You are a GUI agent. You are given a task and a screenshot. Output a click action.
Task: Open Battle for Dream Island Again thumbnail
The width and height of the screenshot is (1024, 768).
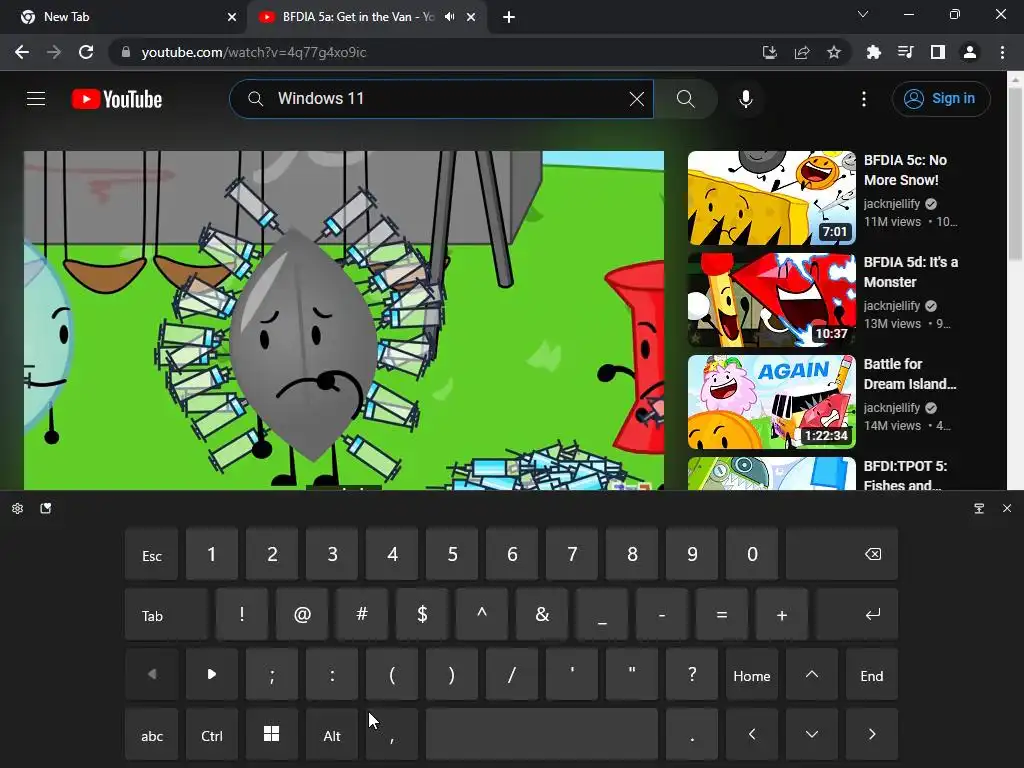pos(771,402)
